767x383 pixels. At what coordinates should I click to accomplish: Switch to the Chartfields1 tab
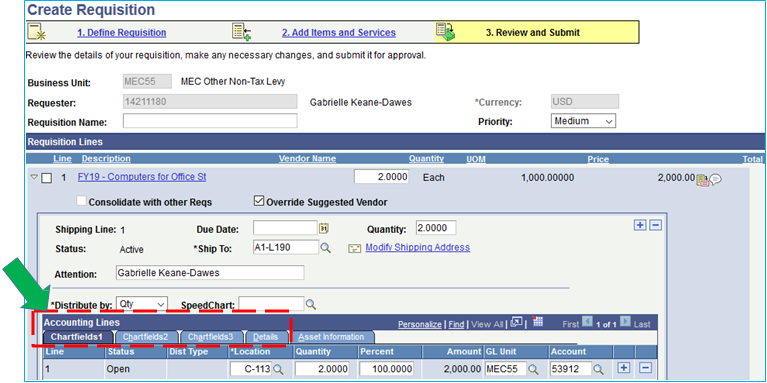coord(77,337)
